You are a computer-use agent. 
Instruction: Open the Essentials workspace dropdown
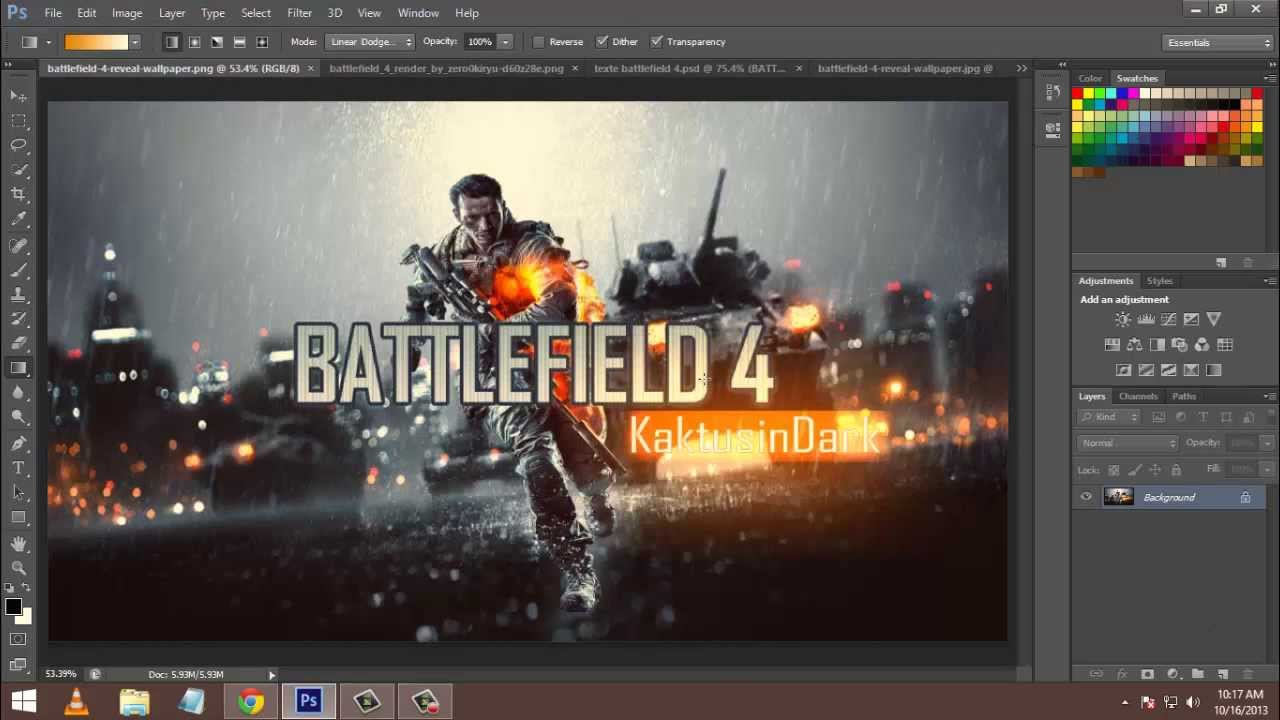coord(1217,42)
